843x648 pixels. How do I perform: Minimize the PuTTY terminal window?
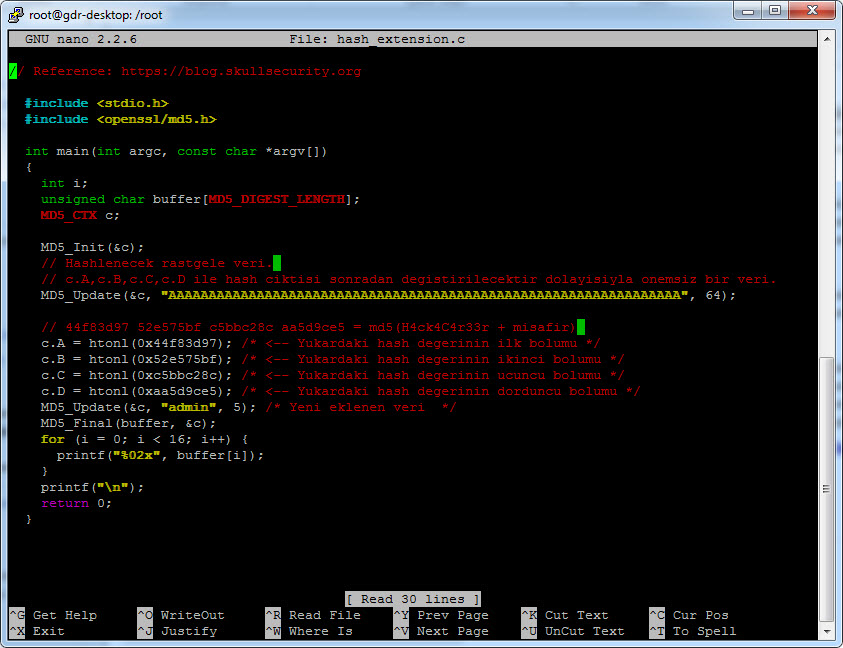click(x=749, y=10)
